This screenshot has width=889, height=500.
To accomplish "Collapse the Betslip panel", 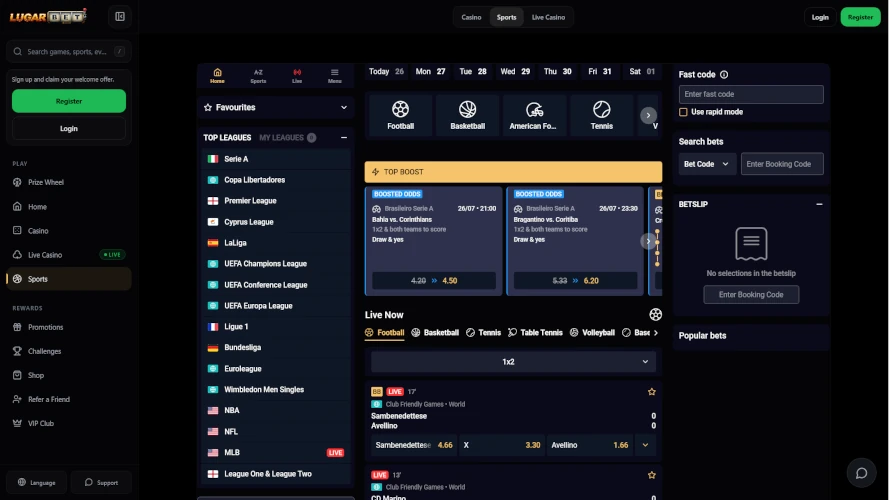I will (x=819, y=204).
